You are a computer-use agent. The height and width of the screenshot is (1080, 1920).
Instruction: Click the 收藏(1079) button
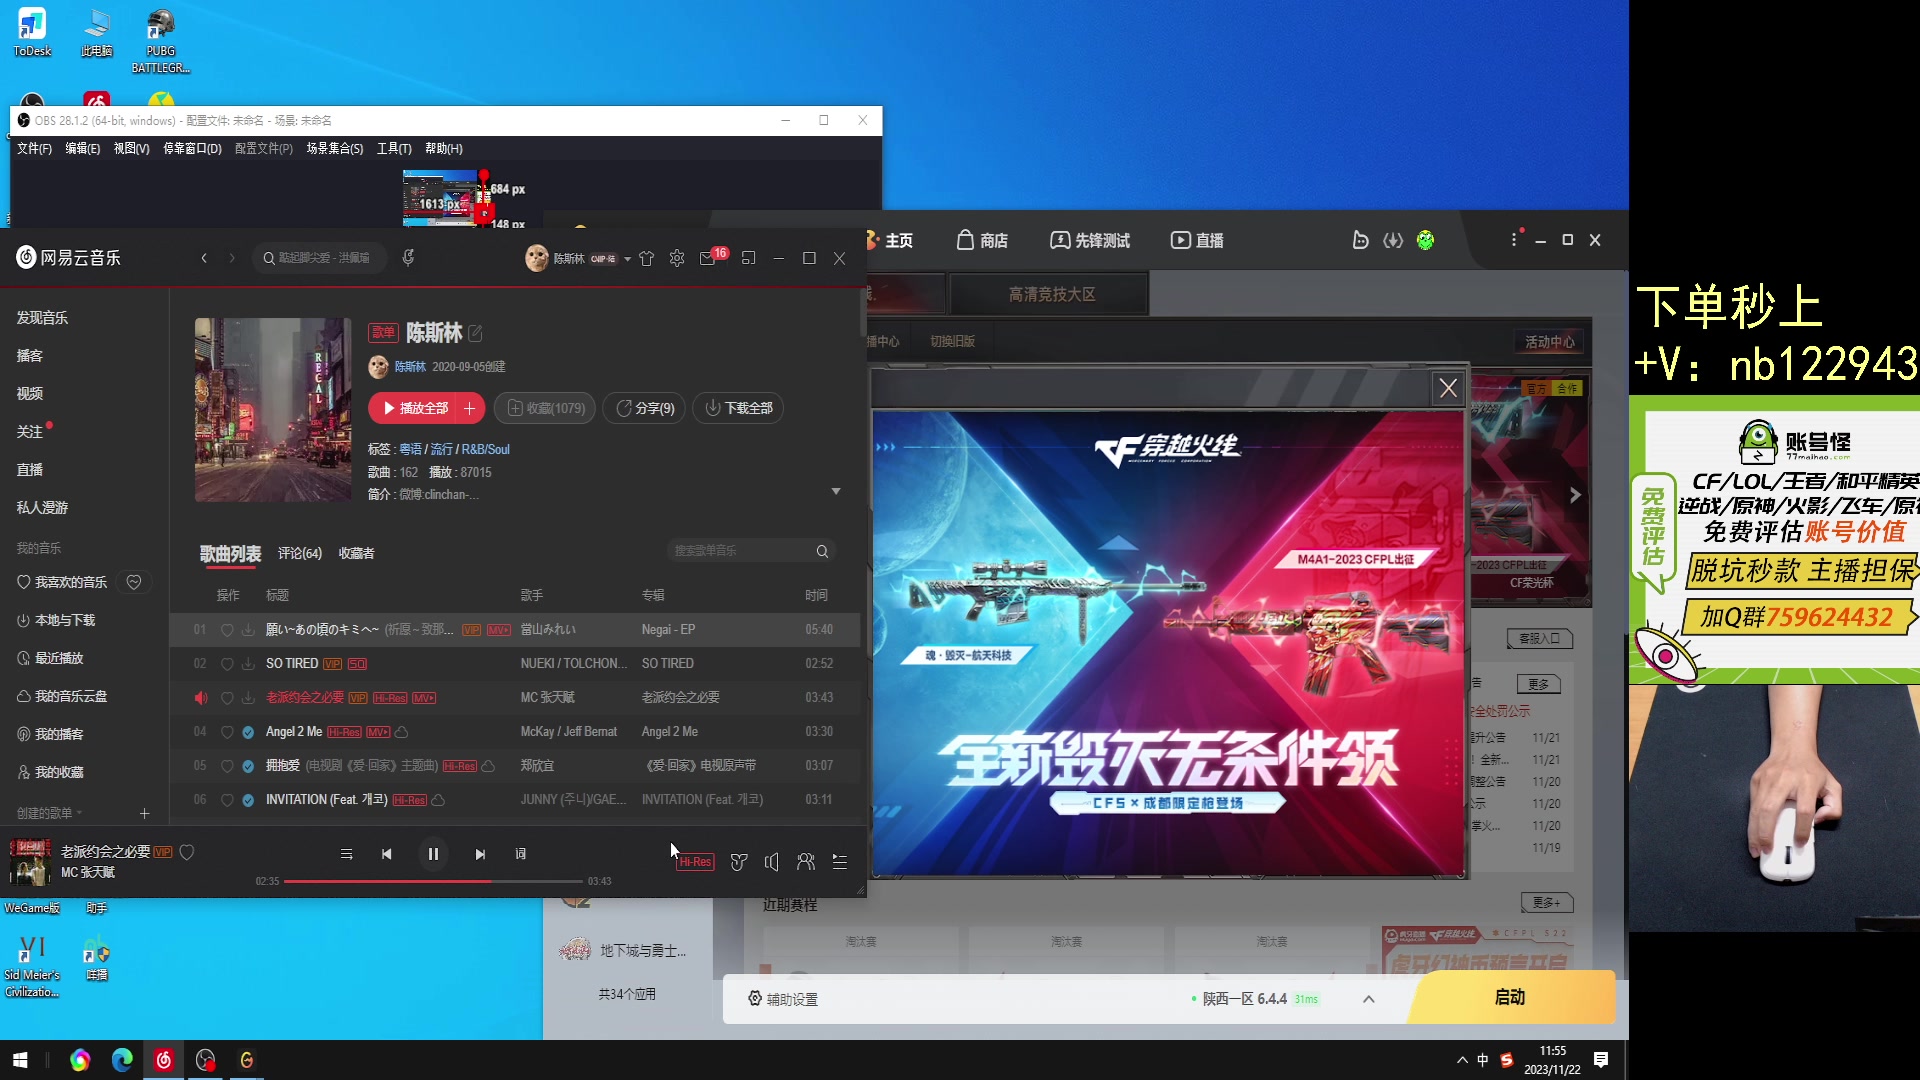click(x=545, y=408)
